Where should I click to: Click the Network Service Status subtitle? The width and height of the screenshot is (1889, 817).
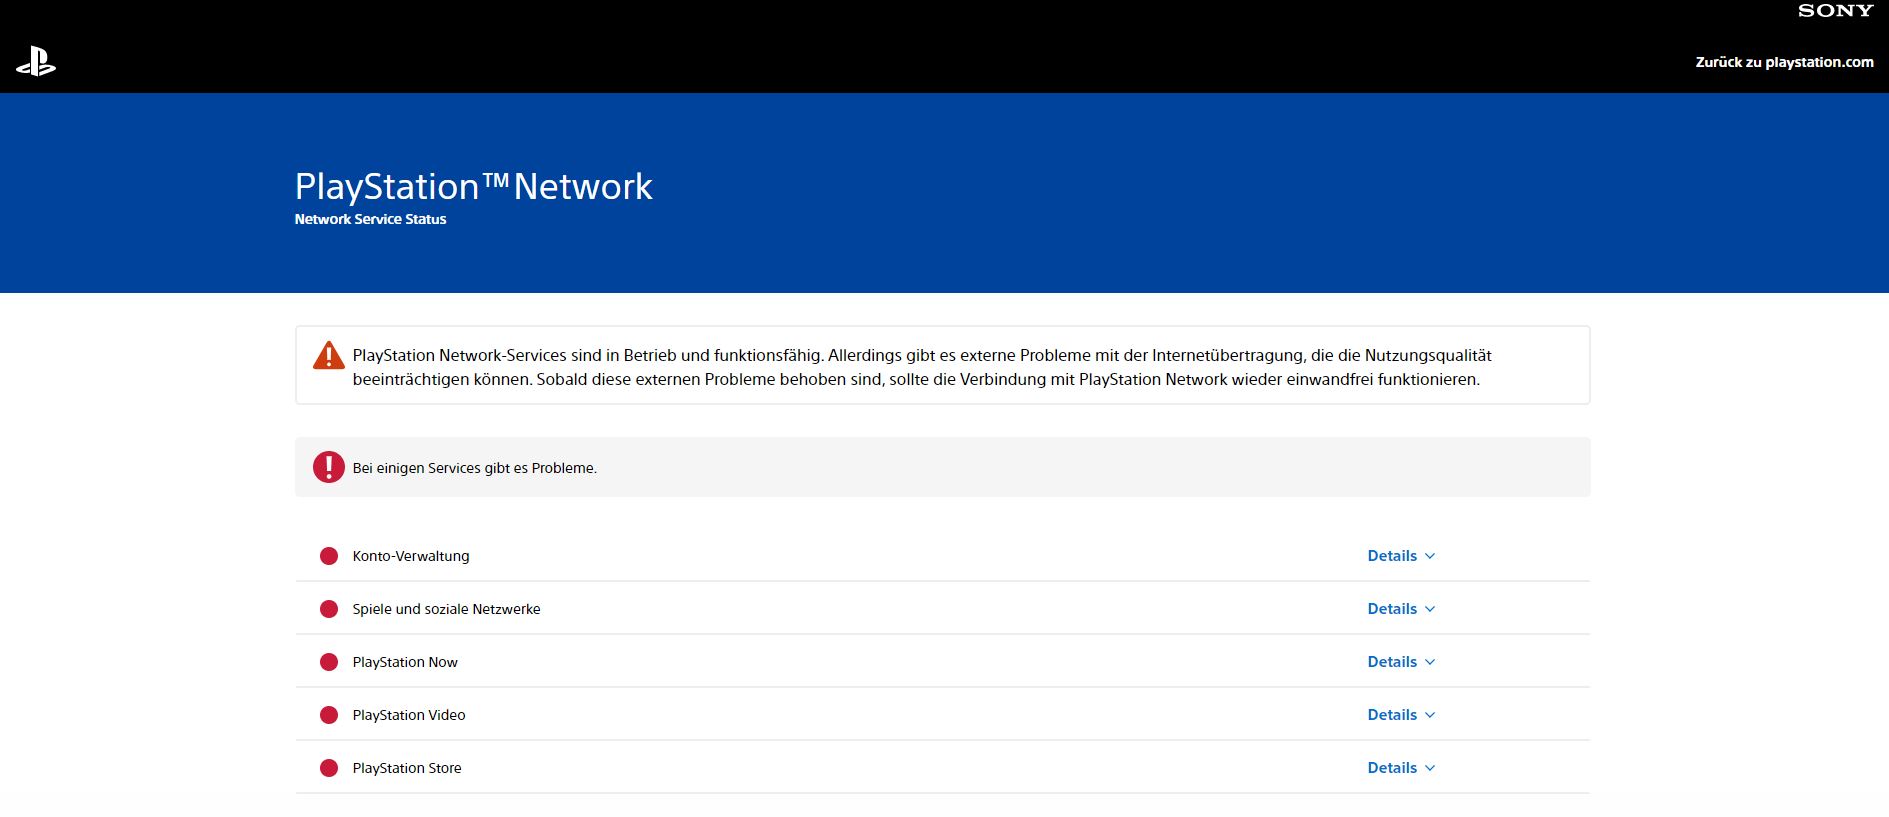[x=370, y=219]
